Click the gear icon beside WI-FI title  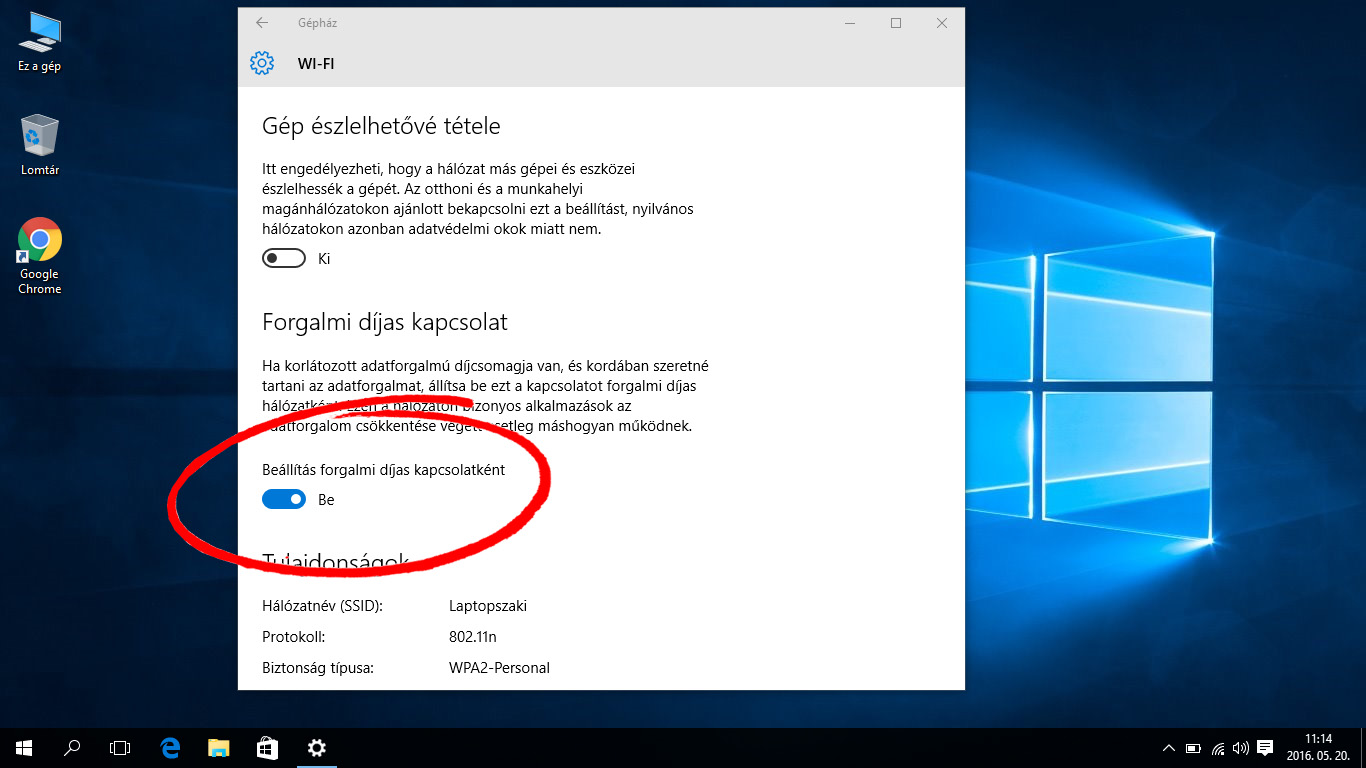262,64
